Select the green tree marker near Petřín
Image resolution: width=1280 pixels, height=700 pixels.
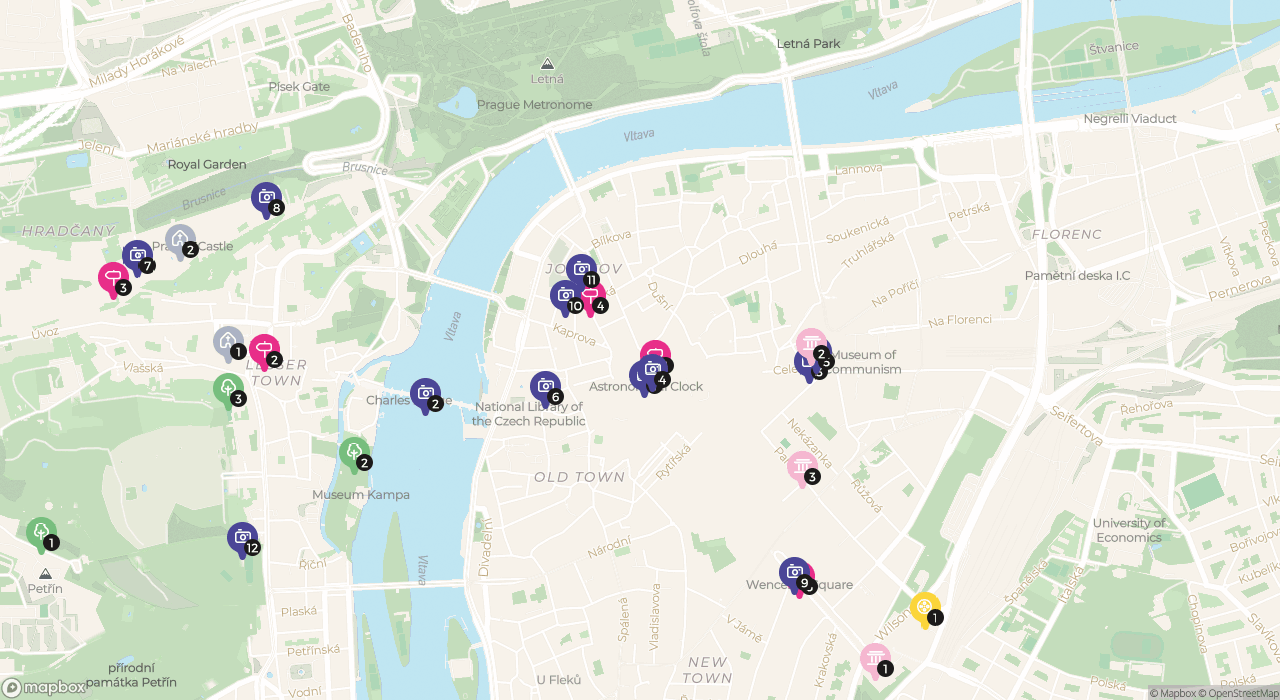41,534
